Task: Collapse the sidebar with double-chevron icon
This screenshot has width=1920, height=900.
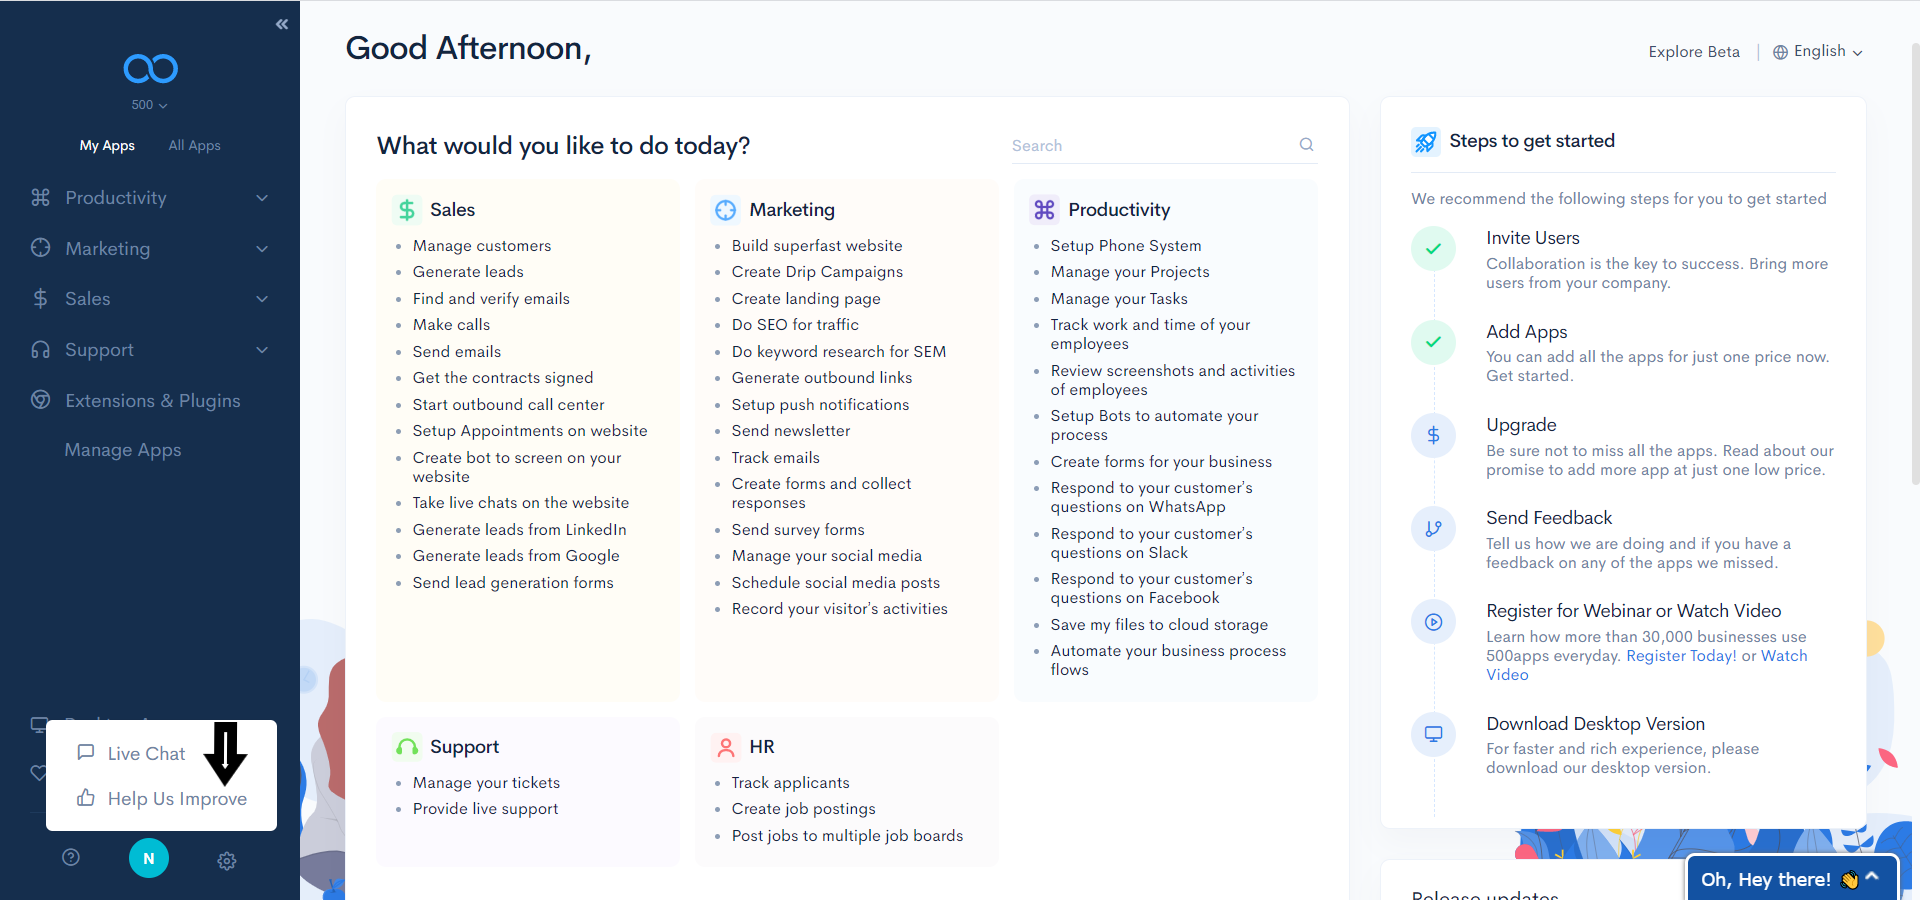Action: click(282, 24)
